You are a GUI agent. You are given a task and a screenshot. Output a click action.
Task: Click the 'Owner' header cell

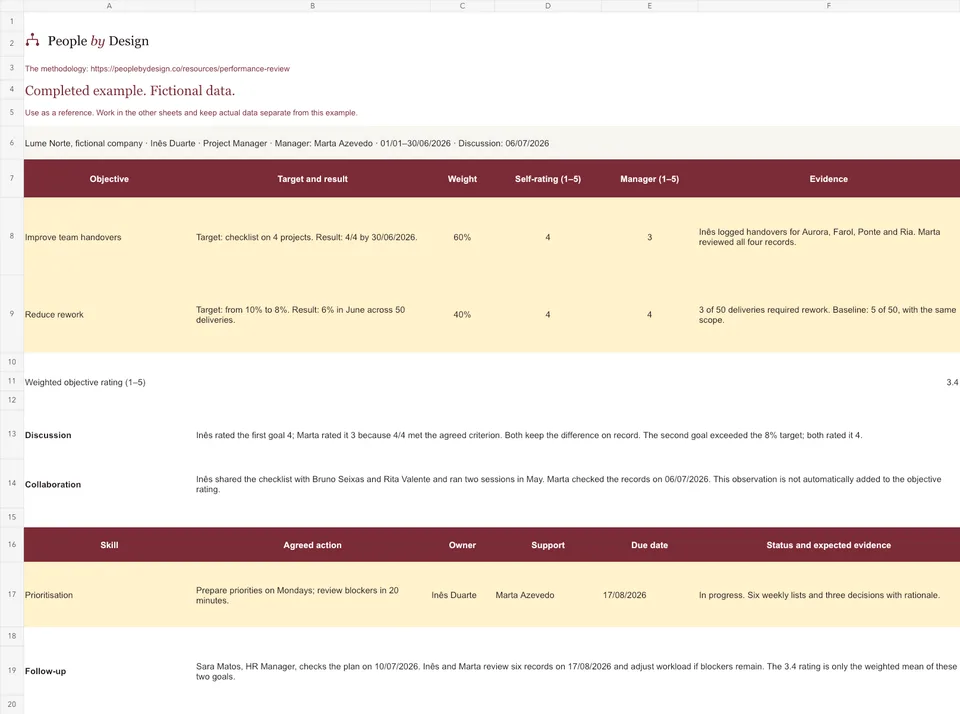click(x=462, y=545)
